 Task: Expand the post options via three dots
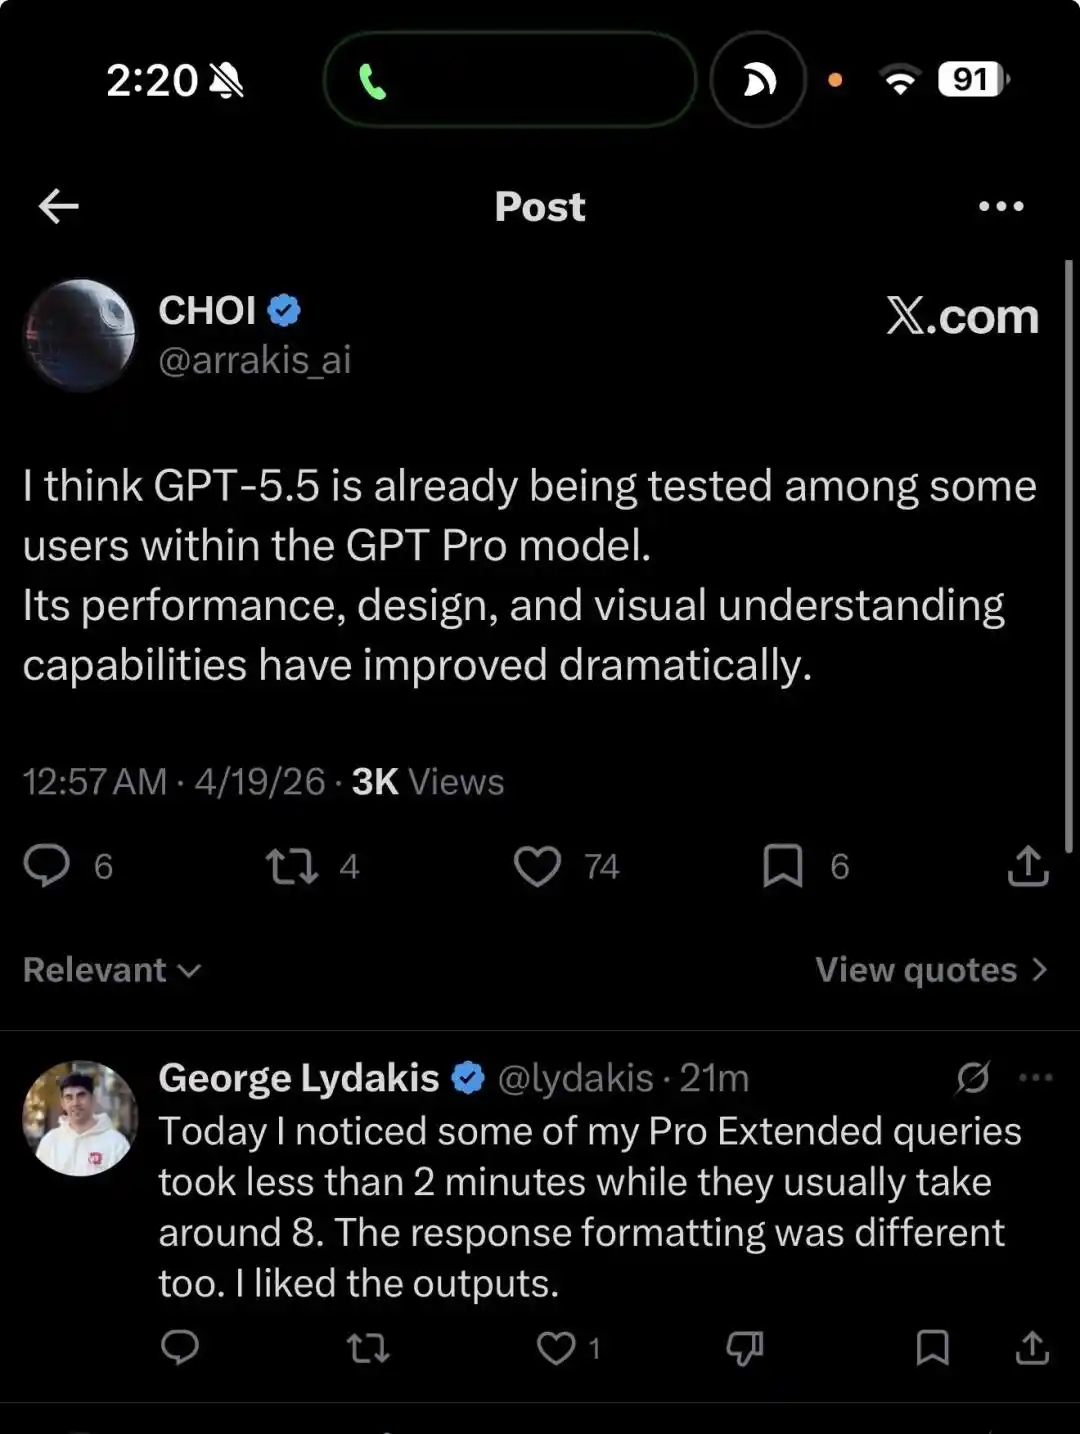[x=1001, y=206]
